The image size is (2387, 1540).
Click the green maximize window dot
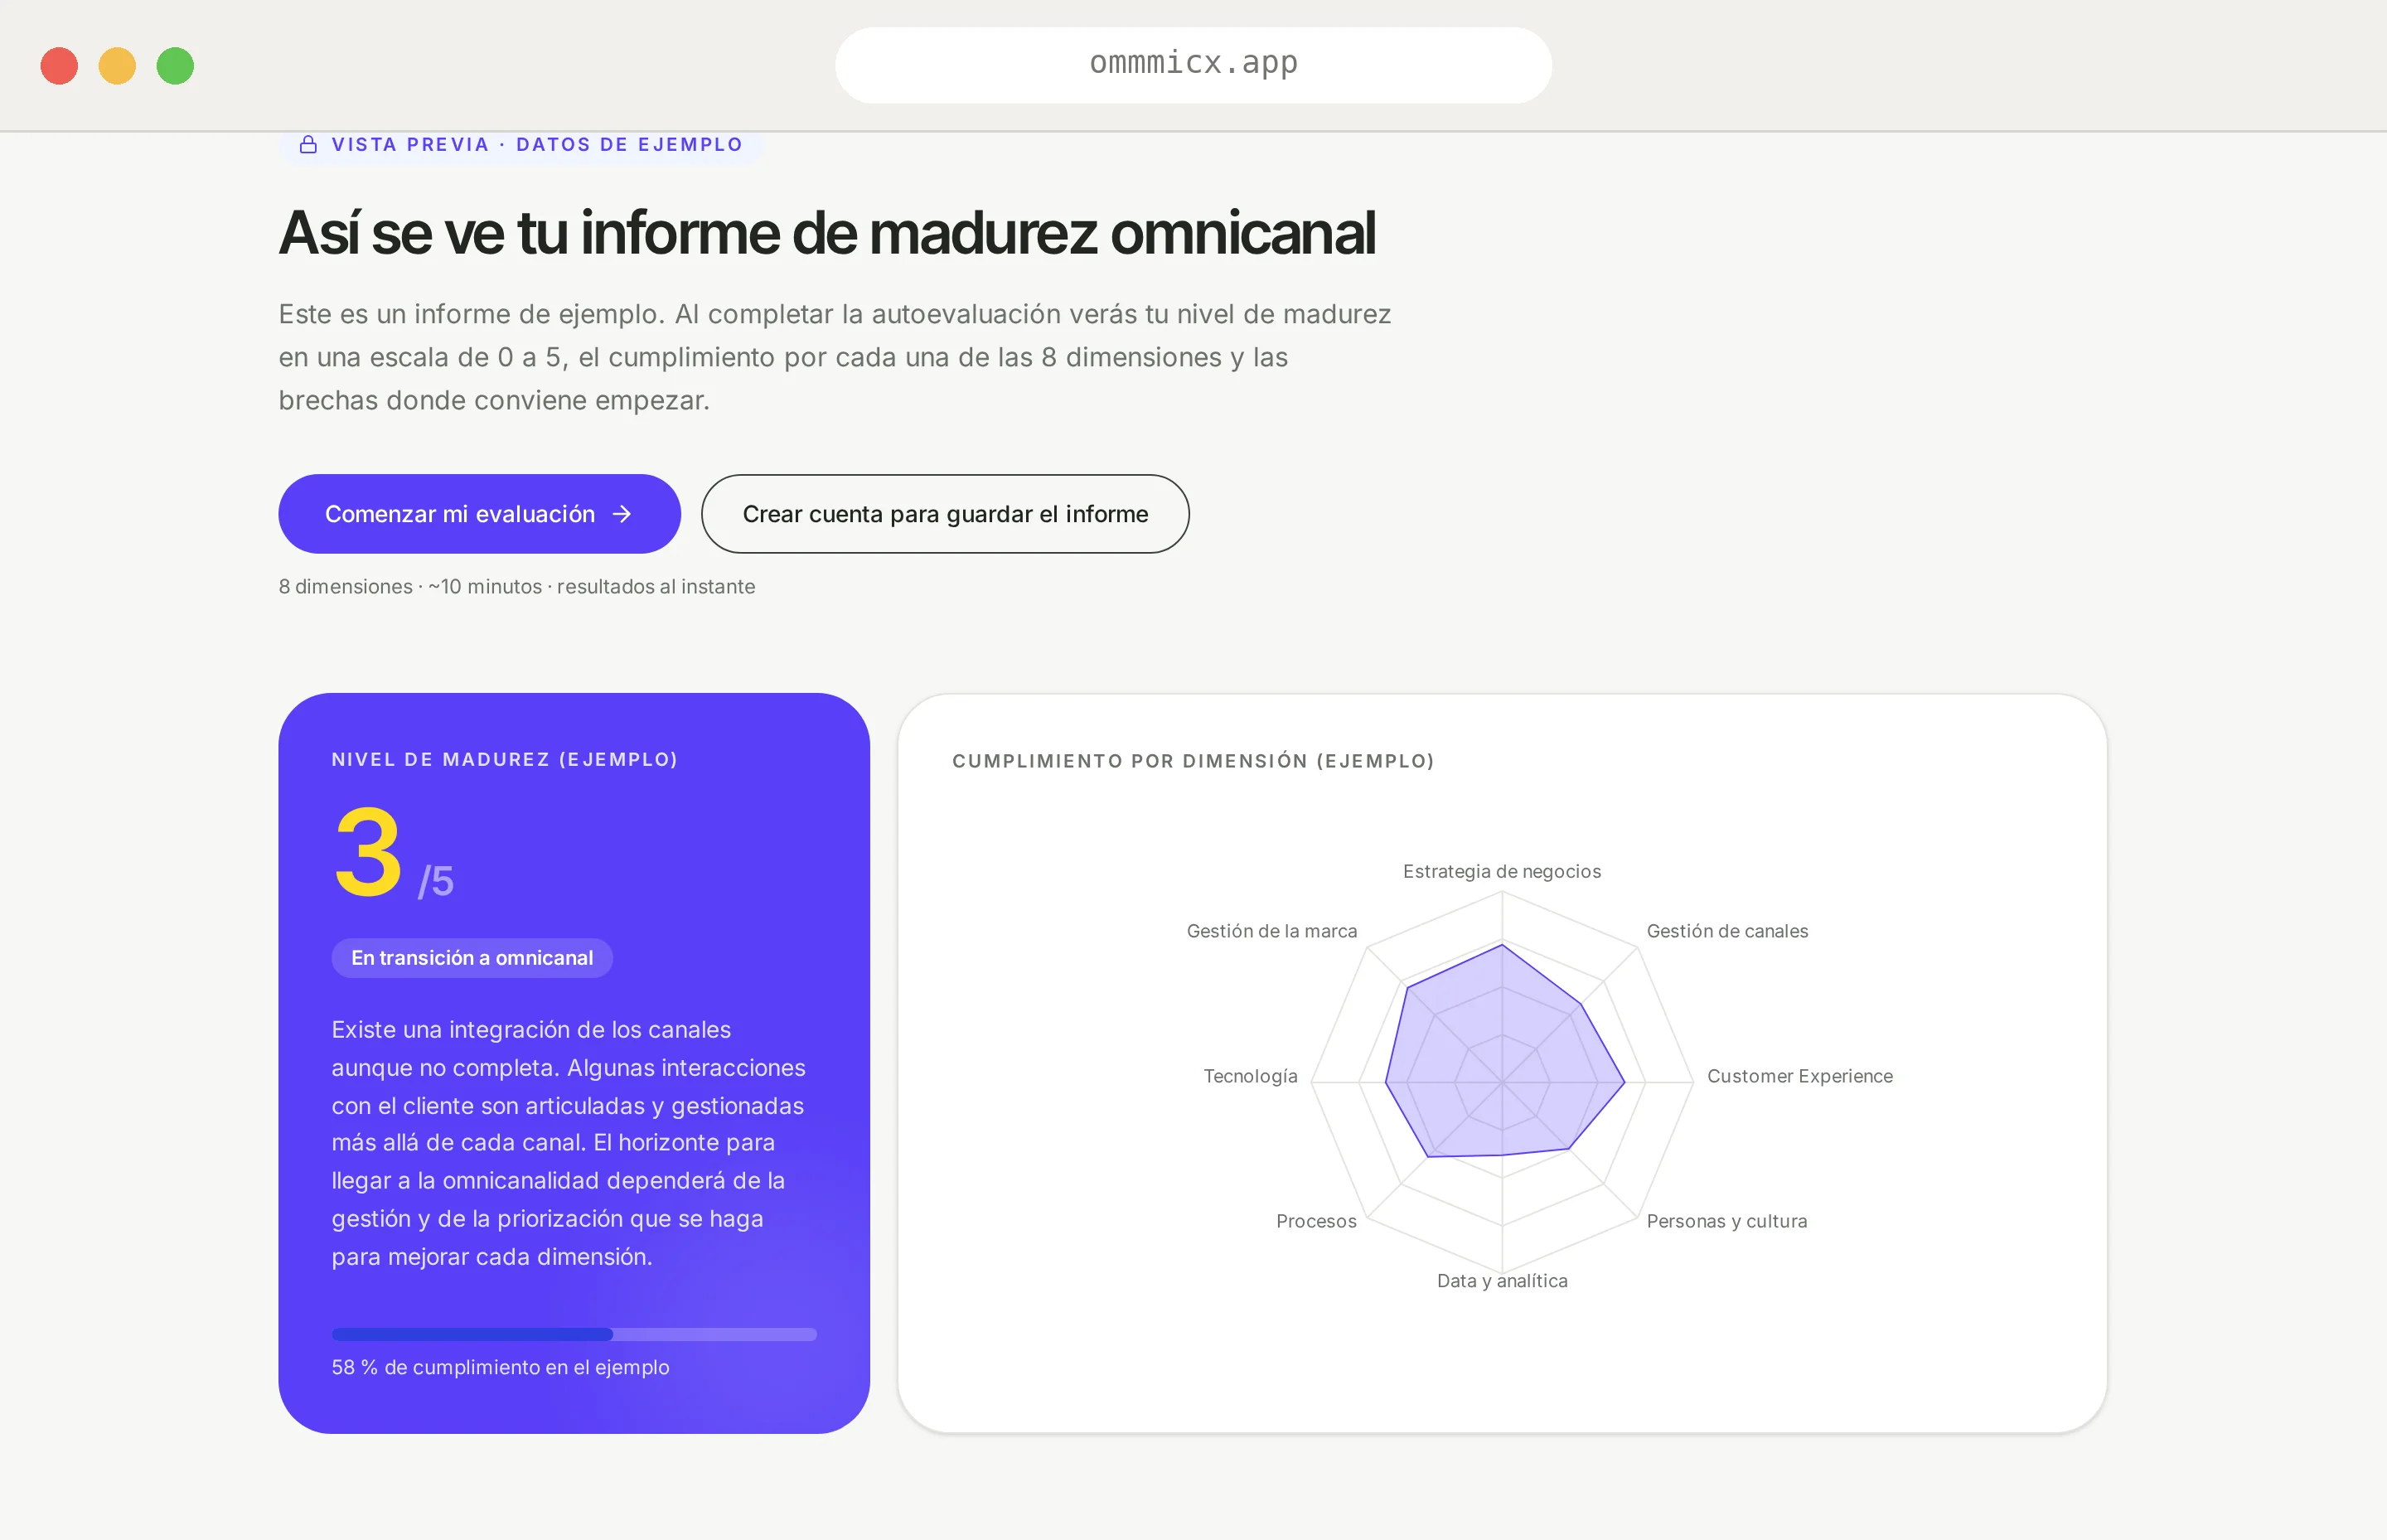click(175, 66)
